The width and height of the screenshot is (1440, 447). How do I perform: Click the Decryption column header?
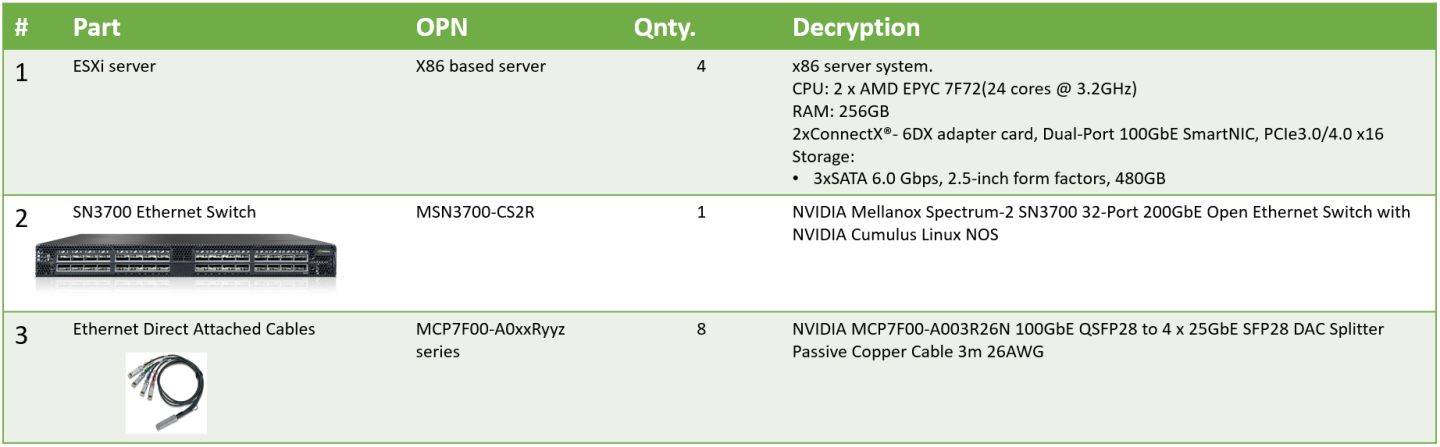[x=856, y=27]
